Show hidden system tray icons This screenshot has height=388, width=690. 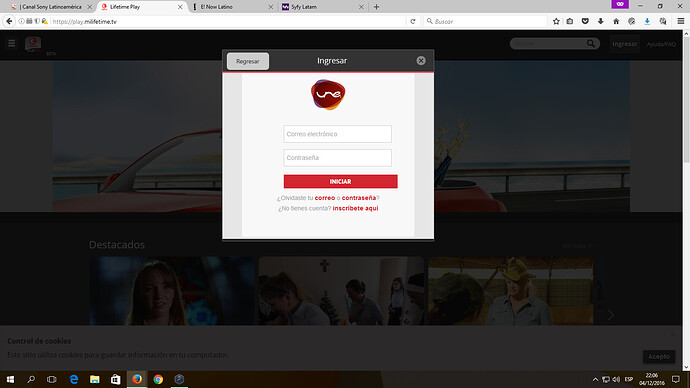tap(595, 379)
